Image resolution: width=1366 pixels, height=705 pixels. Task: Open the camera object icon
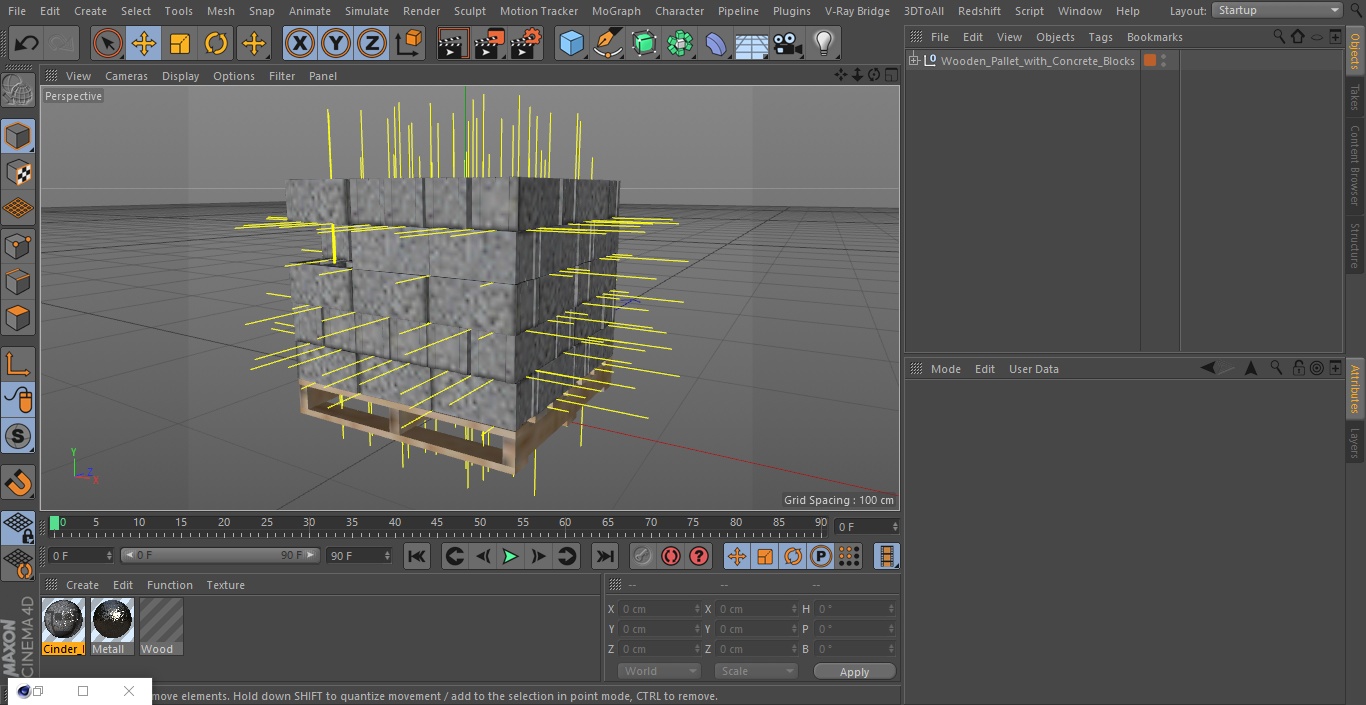(787, 44)
